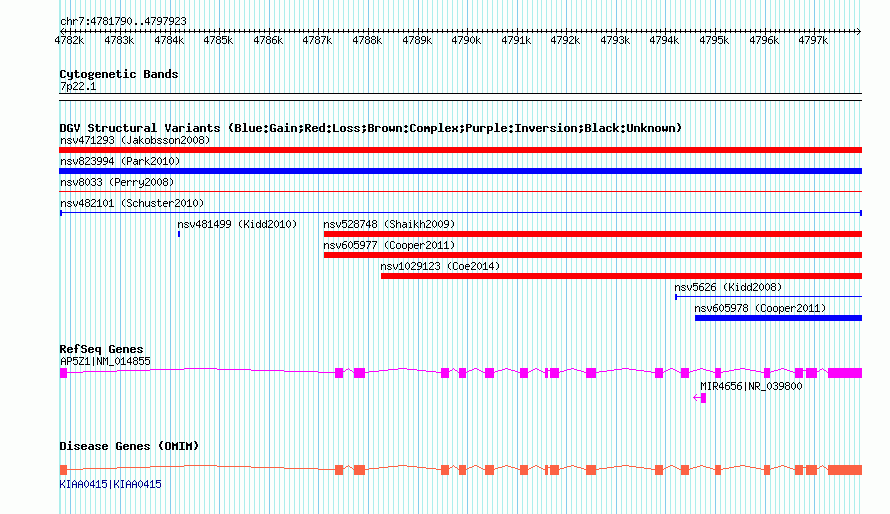890x514 pixels.
Task: Open the nsv528748 (Shaikh2009) label
Action: [x=389, y=224]
